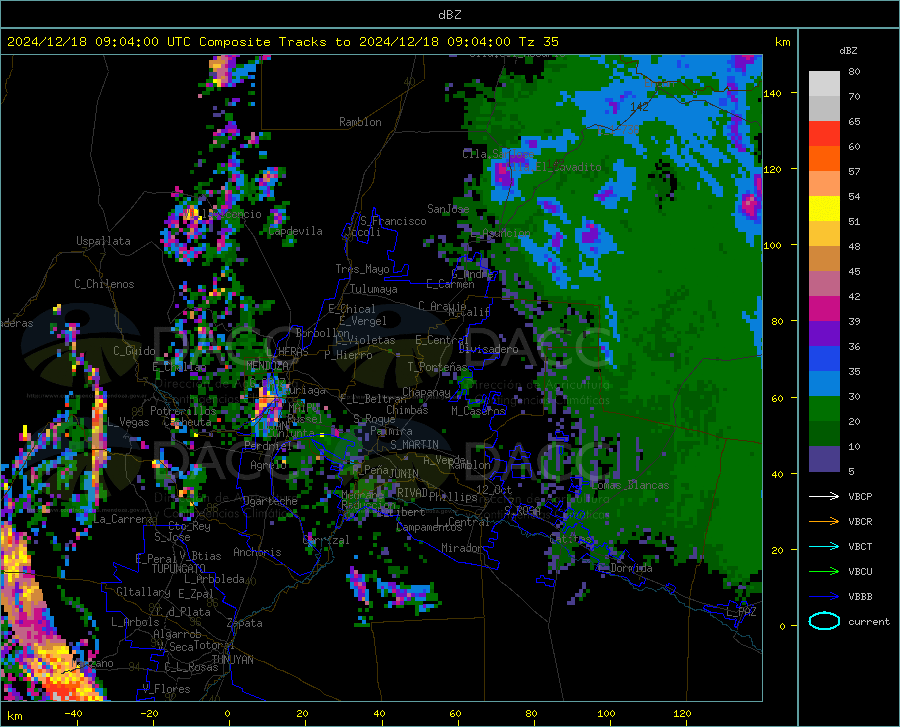Click the Potrerillos label
Viewport: 900px width, 727px height.
click(x=183, y=411)
